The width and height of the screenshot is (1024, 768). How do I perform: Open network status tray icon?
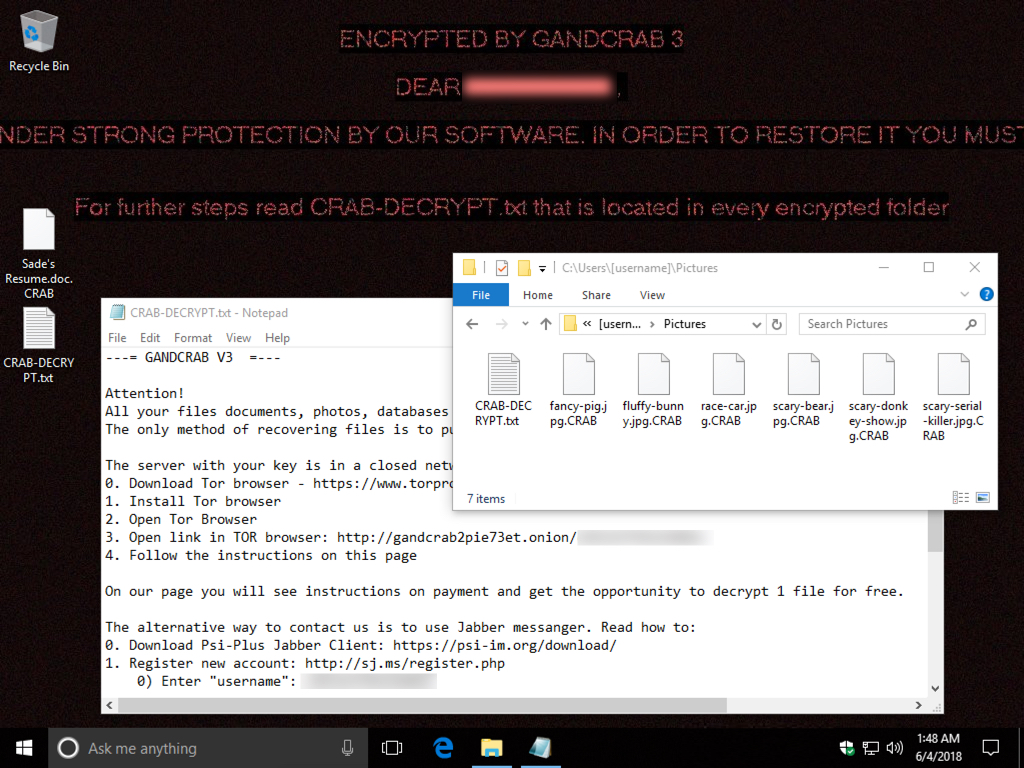(x=871, y=748)
